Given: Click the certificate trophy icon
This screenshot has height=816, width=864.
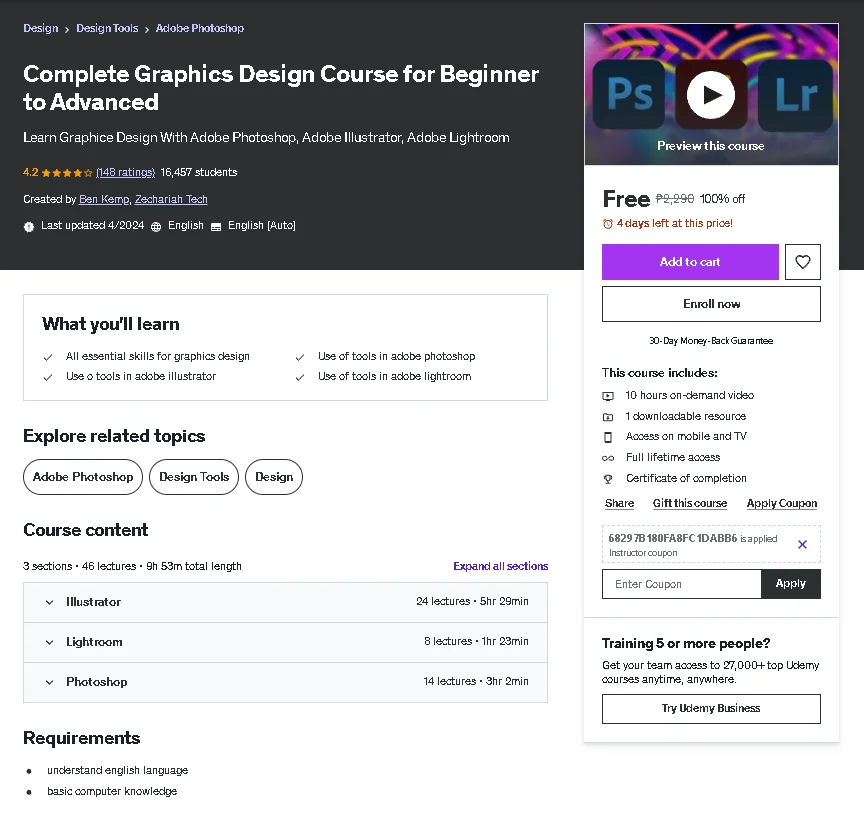Looking at the screenshot, I should pyautogui.click(x=608, y=479).
